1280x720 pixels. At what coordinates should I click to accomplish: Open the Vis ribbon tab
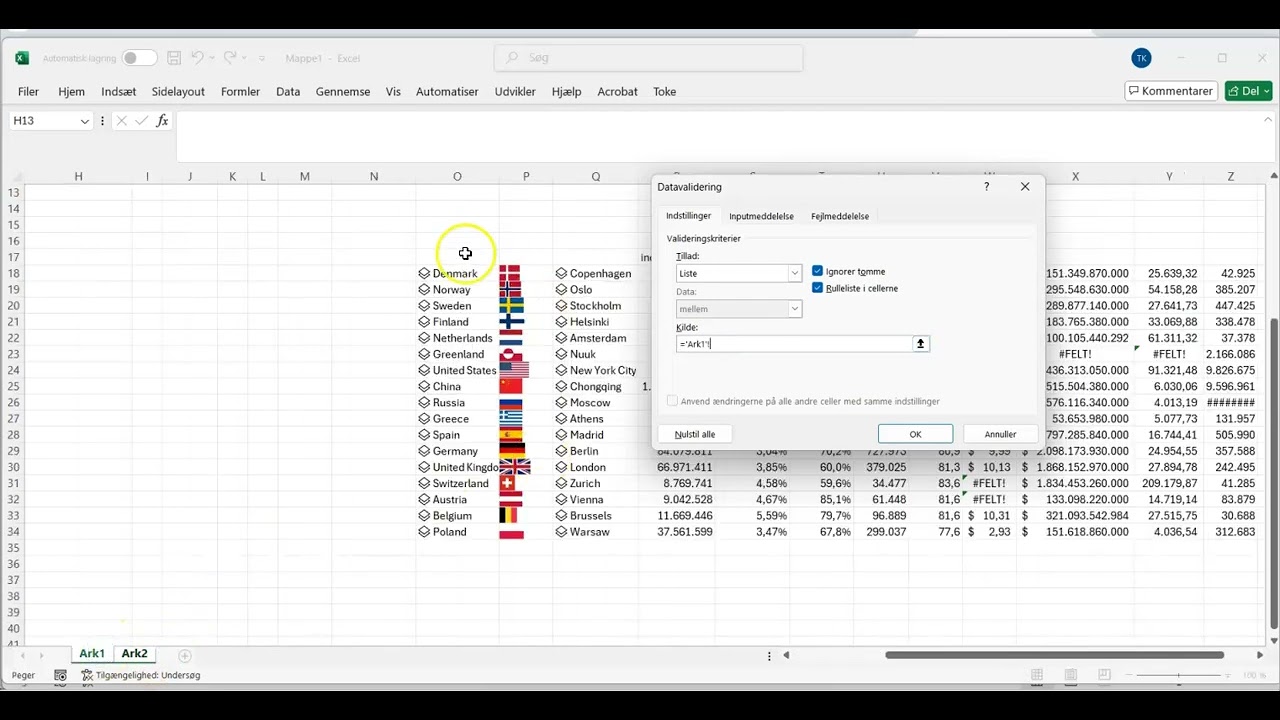393,91
